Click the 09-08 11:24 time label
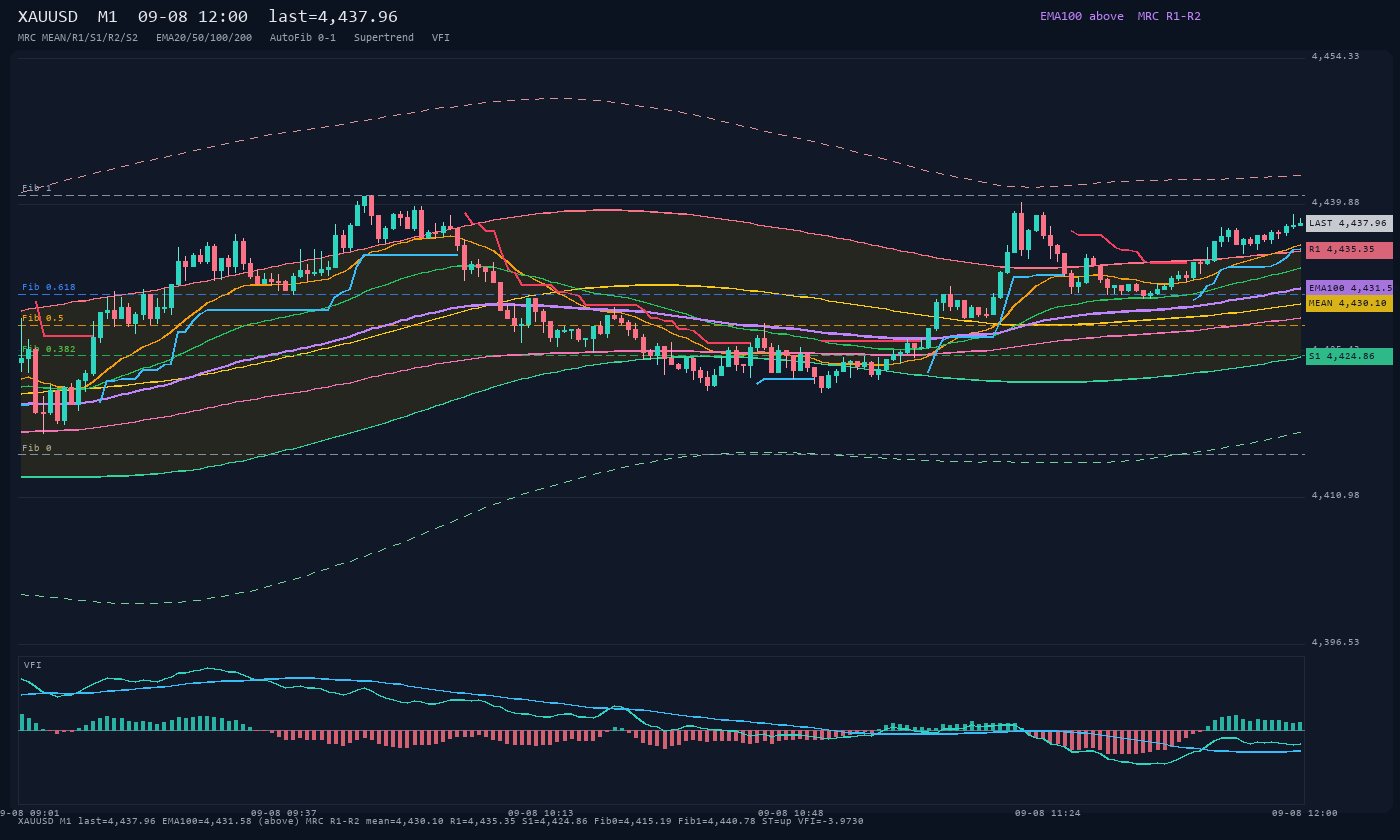Screen dimensions: 1400x840 (1048, 813)
